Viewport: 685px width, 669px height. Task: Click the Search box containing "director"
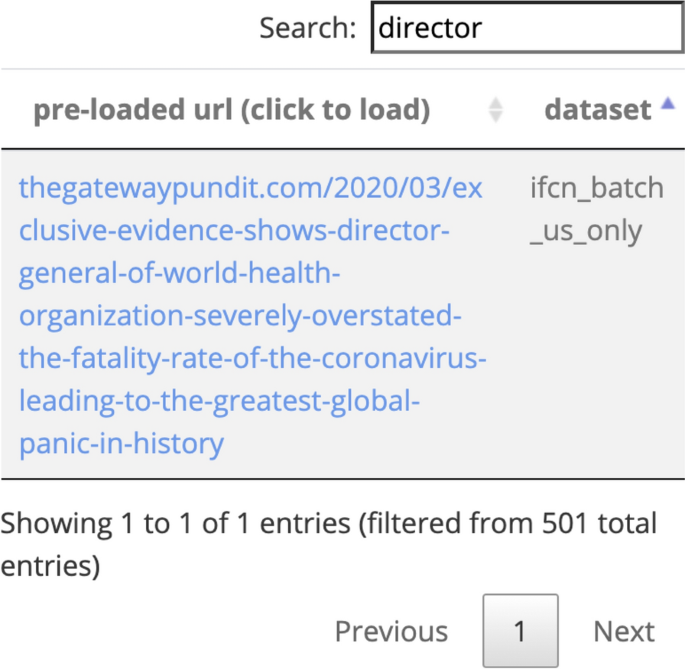[525, 28]
